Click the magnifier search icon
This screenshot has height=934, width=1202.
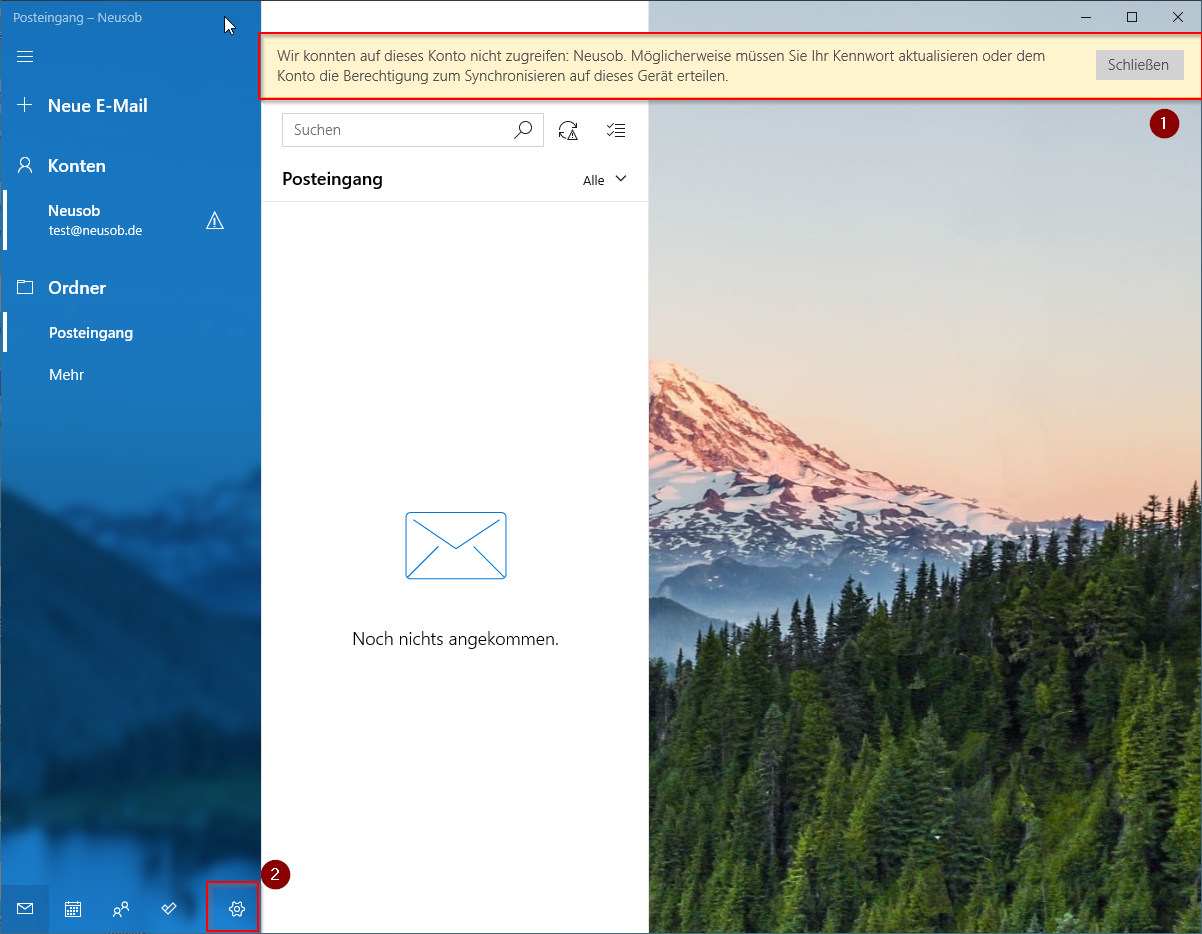pos(523,130)
